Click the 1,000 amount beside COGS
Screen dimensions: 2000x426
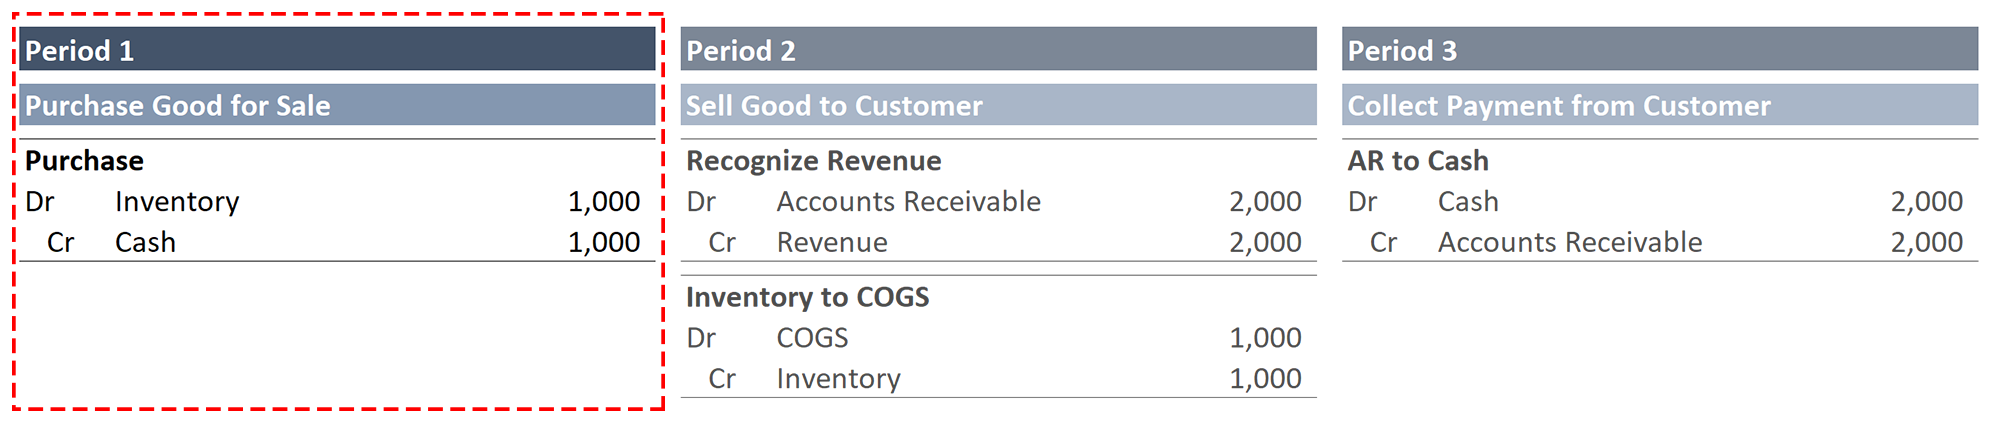[x=1265, y=338]
